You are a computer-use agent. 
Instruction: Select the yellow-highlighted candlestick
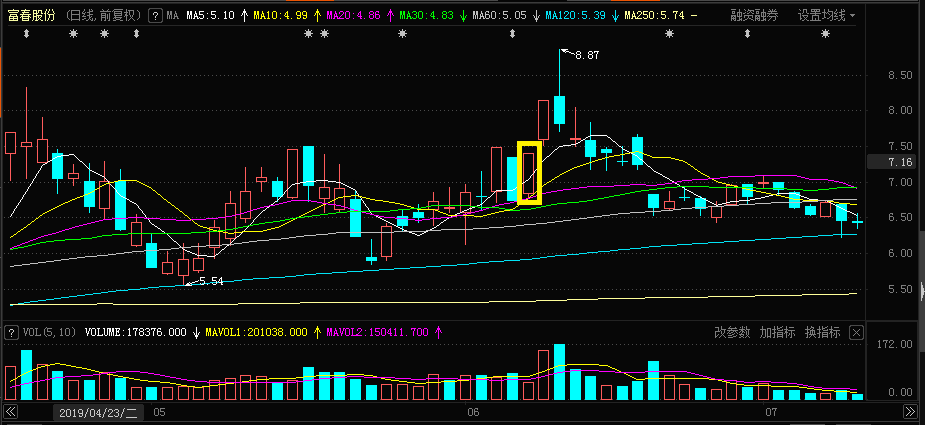click(x=529, y=173)
